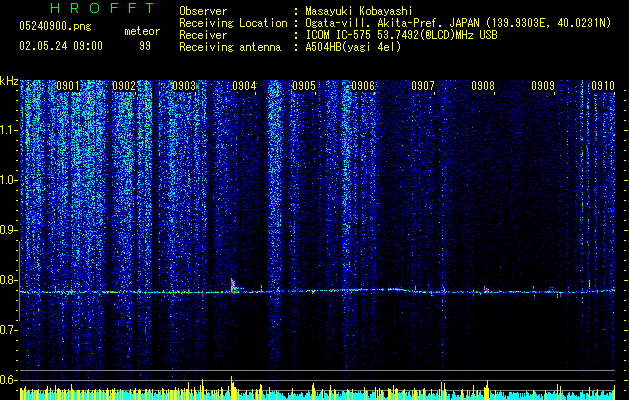
Task: Click the Receiver label
Action: point(203,35)
